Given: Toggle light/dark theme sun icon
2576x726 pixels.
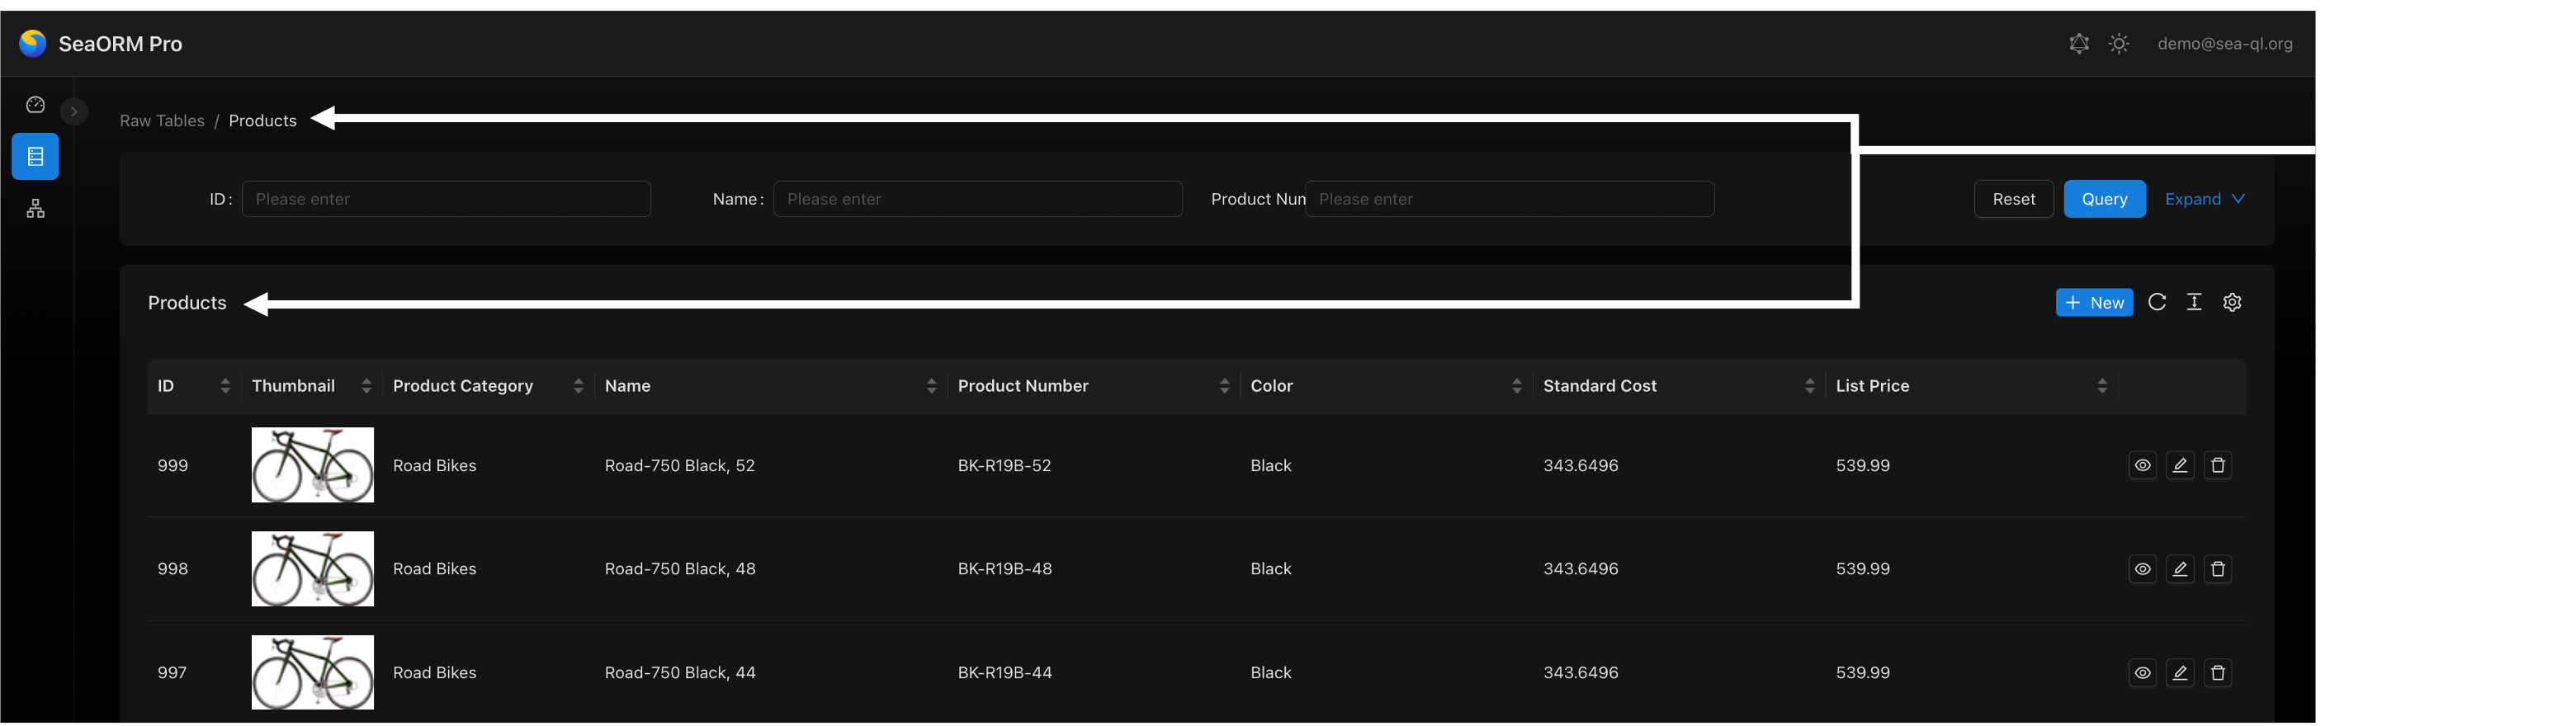Looking at the screenshot, I should tap(2119, 44).
